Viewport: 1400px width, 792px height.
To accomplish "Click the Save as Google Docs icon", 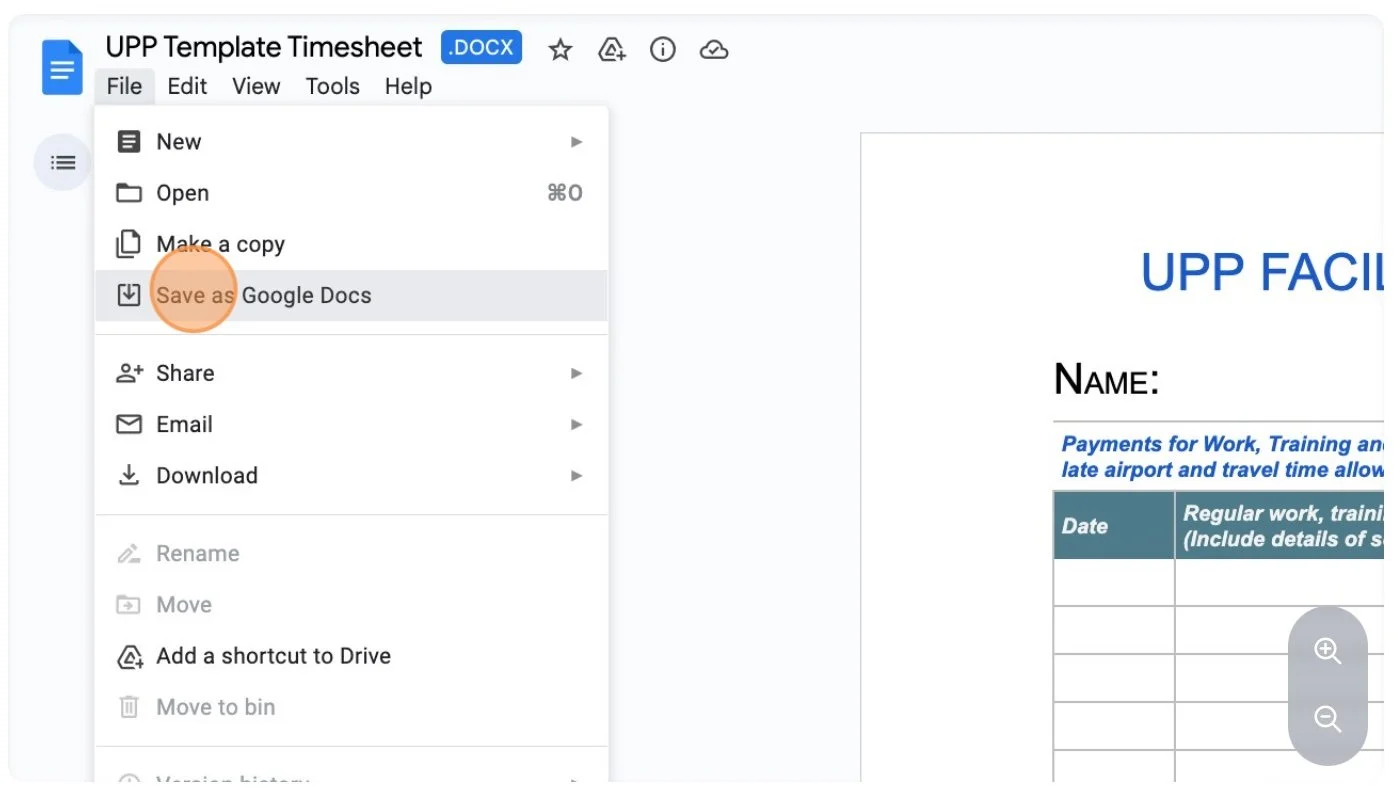I will [129, 295].
